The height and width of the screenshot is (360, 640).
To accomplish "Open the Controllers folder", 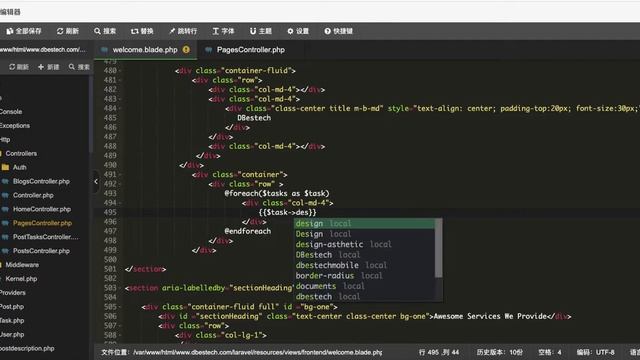I will point(21,153).
